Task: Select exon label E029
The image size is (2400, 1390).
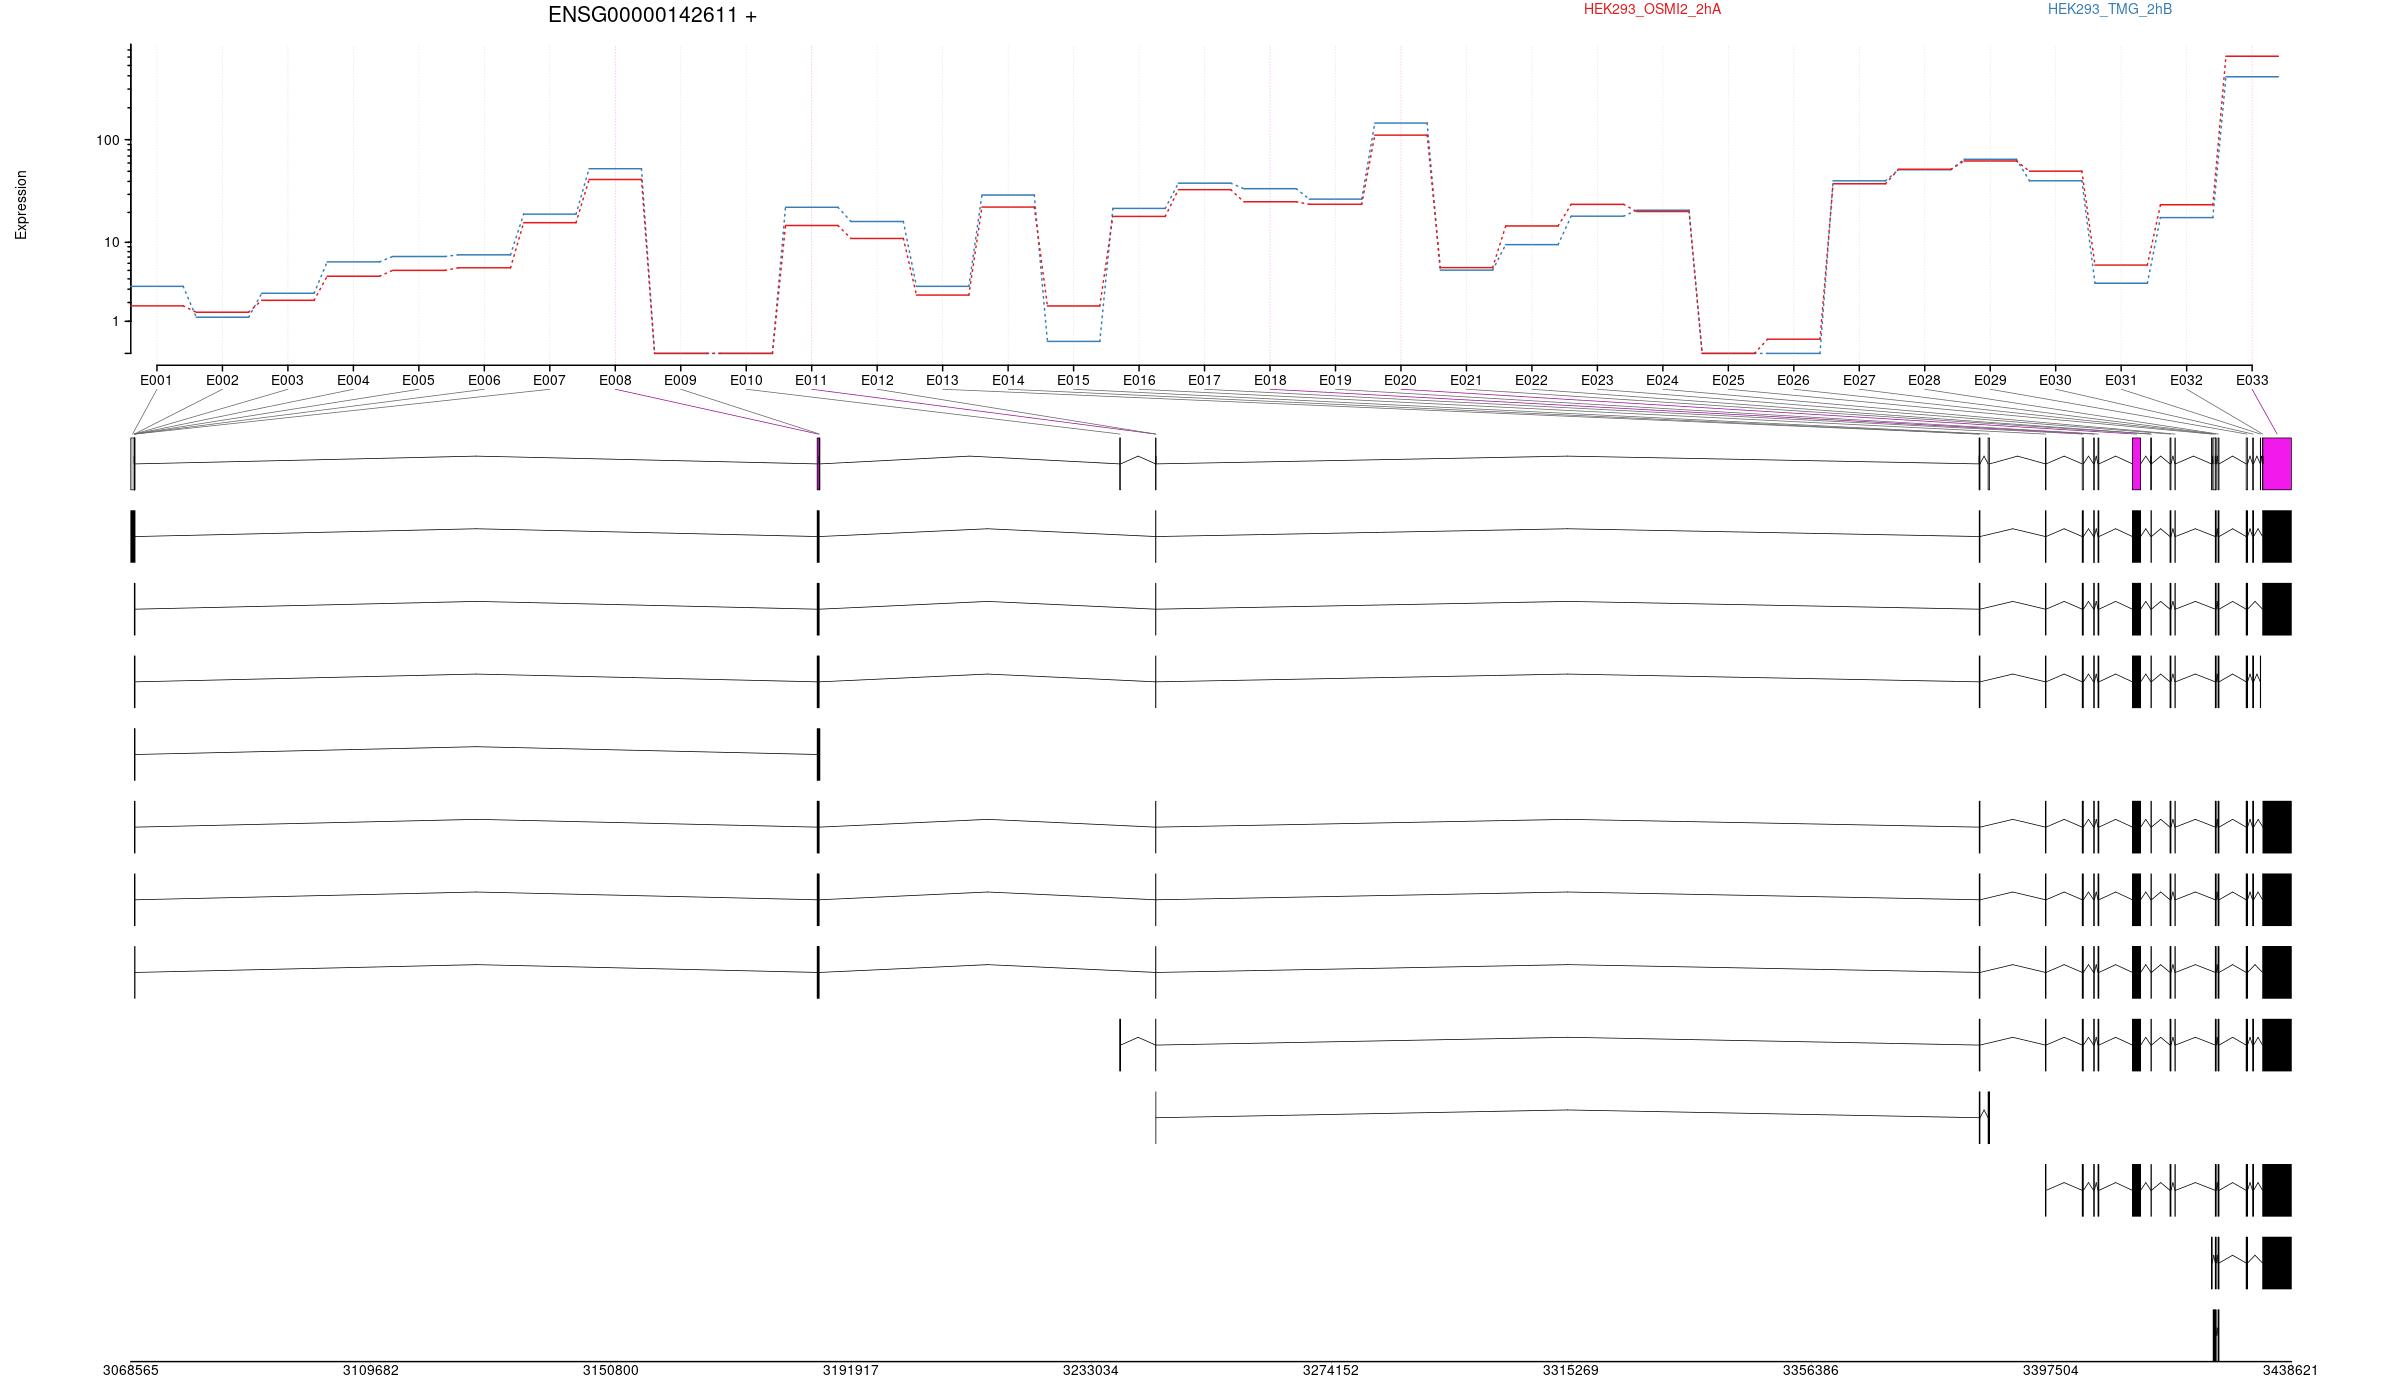Action: (1990, 380)
